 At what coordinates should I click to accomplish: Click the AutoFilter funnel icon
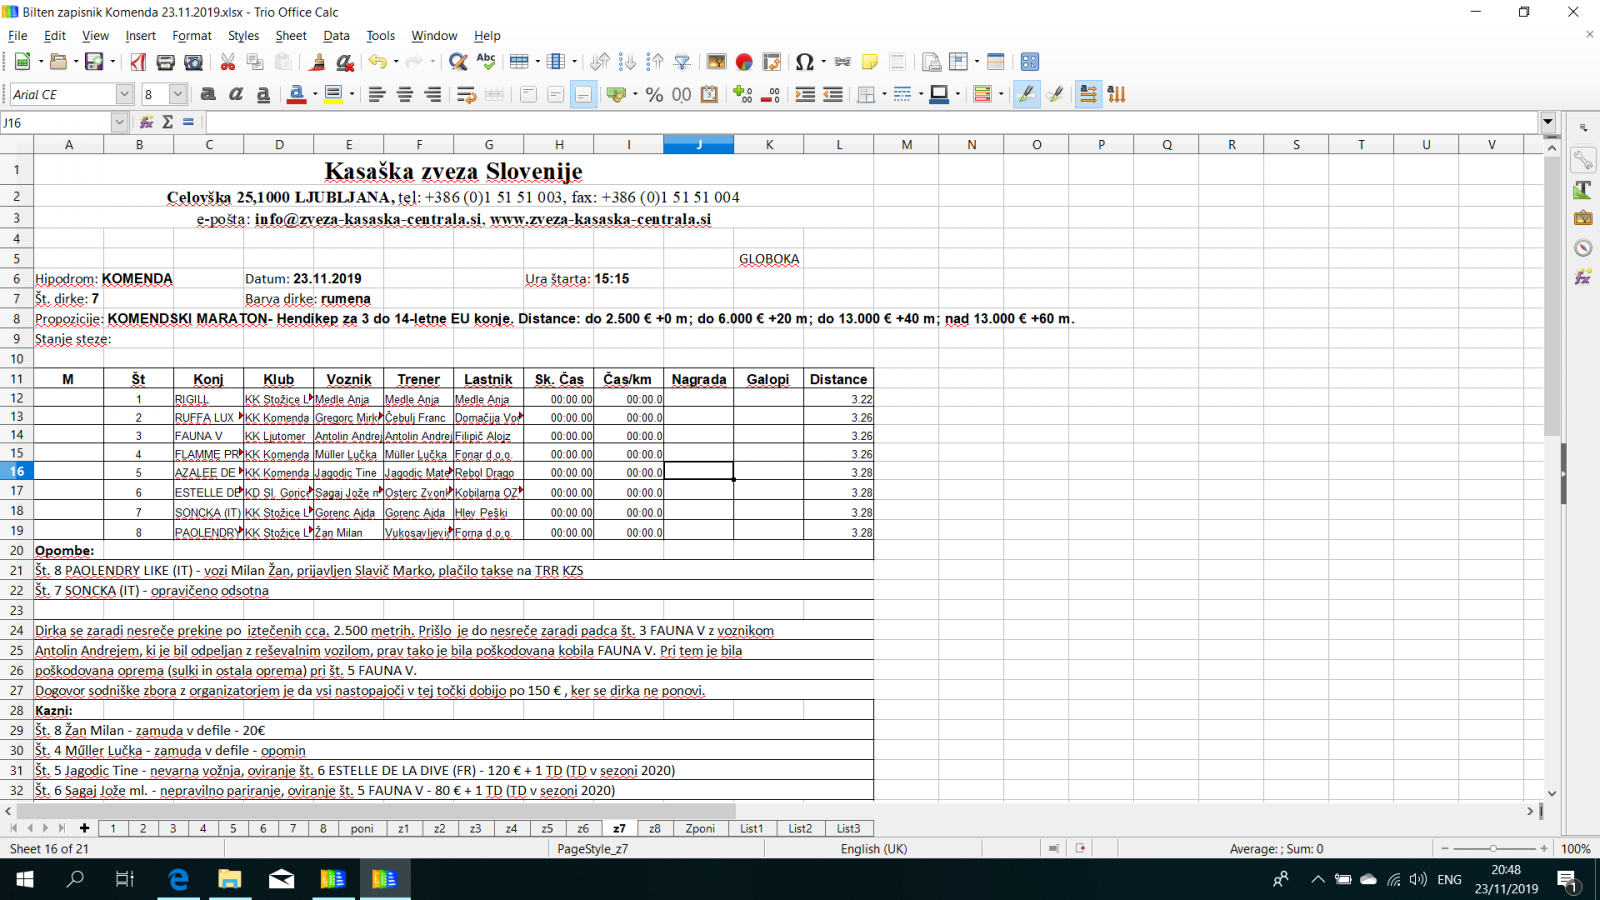pos(682,62)
